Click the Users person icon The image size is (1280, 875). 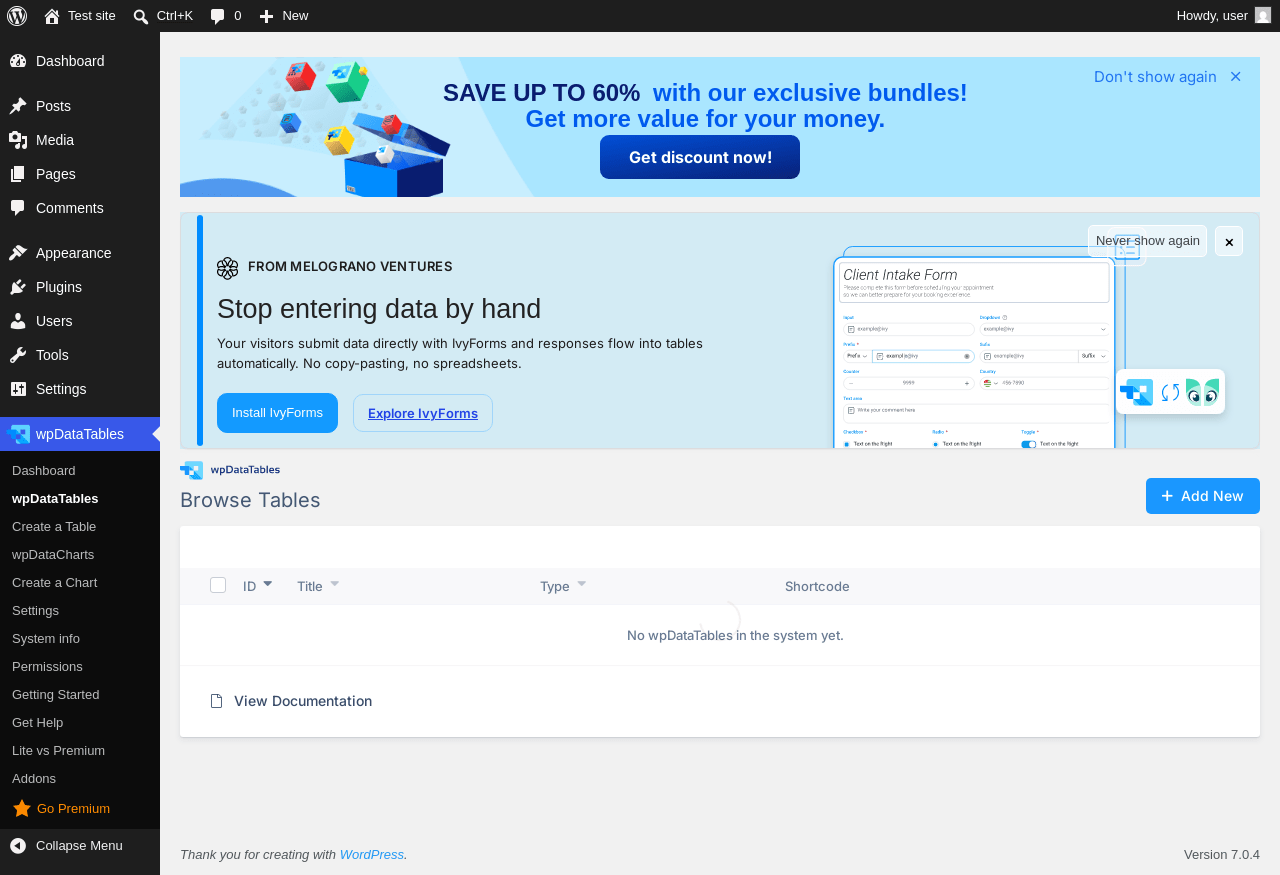coord(18,321)
